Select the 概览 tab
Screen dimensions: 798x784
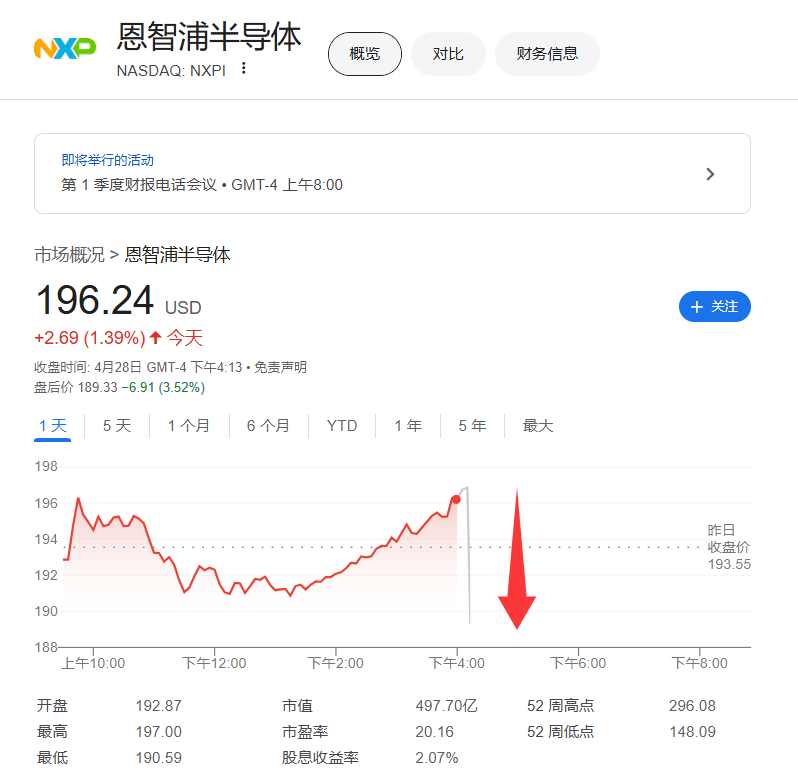click(365, 54)
